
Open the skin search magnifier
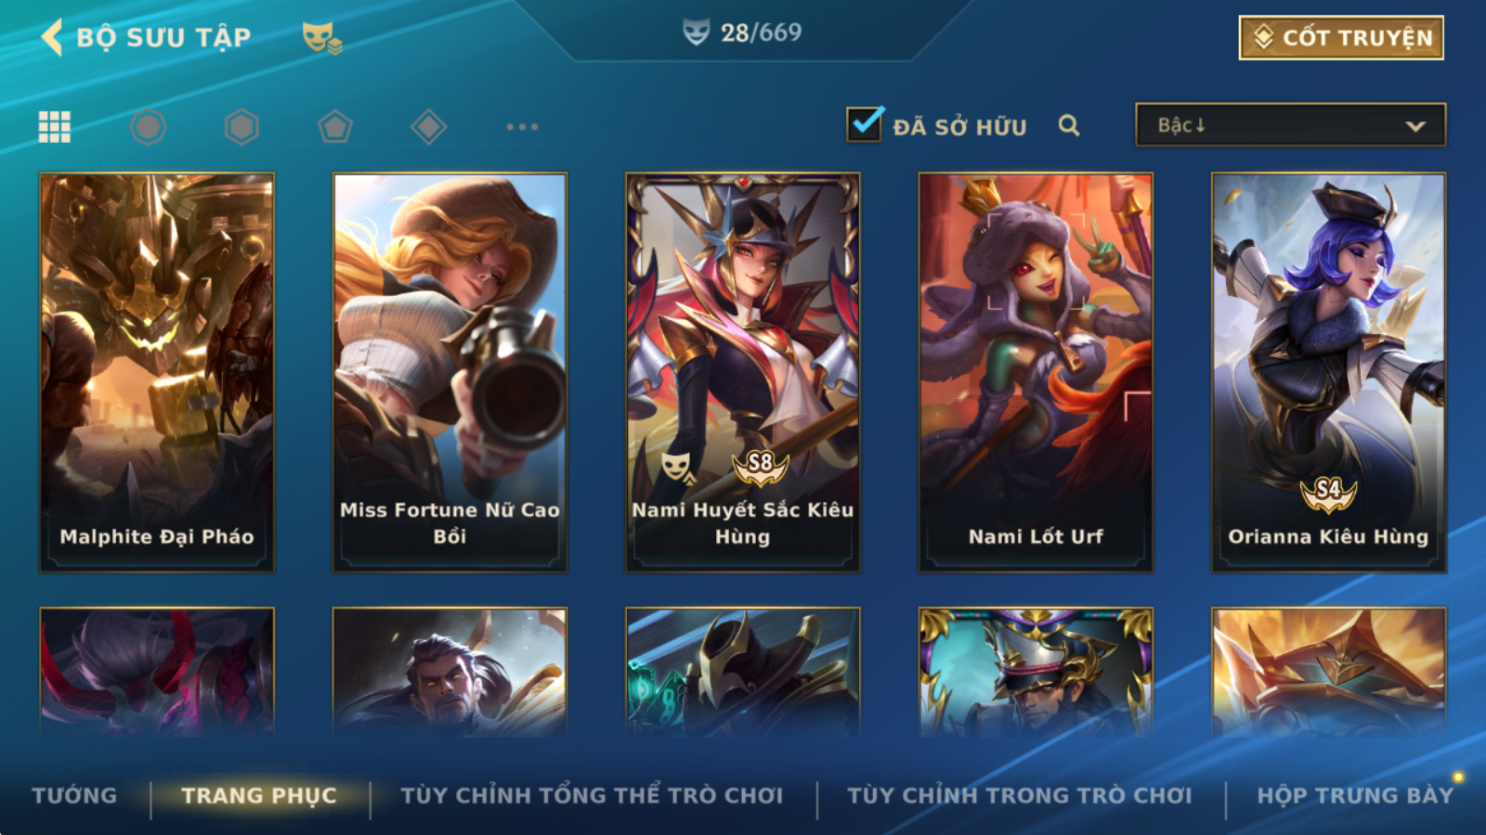pos(1069,126)
